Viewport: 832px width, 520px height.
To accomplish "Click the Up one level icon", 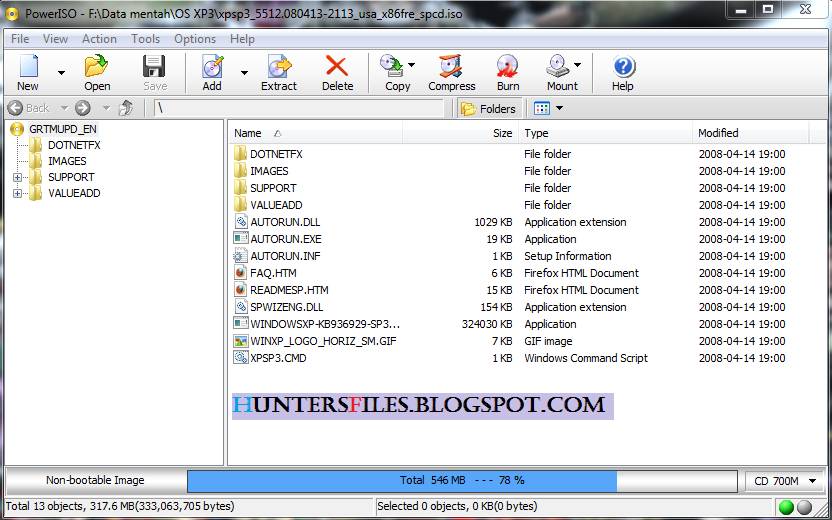I will (126, 108).
